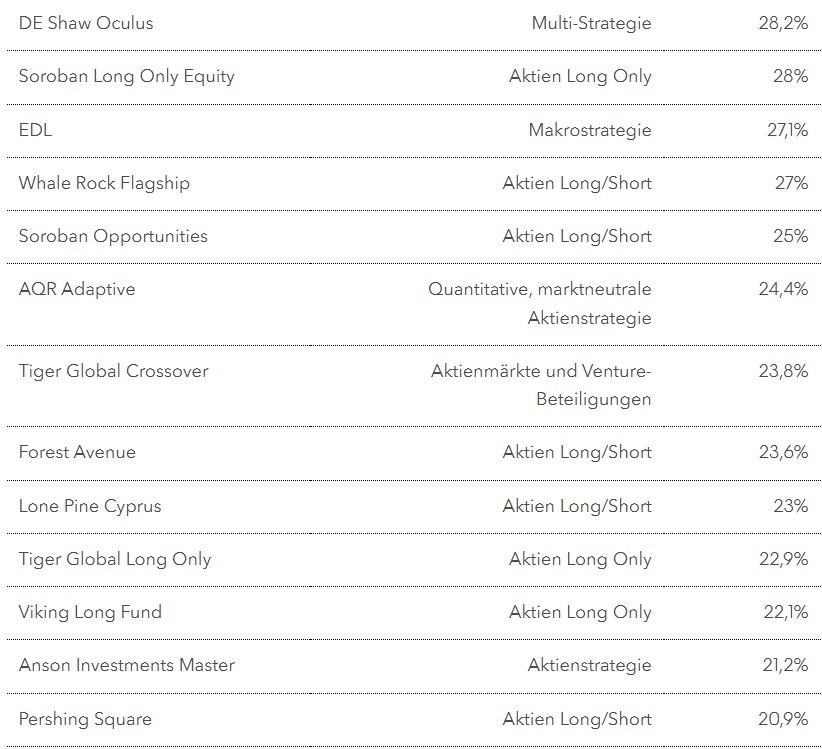Click the Soroban Opportunities entry

[113, 236]
